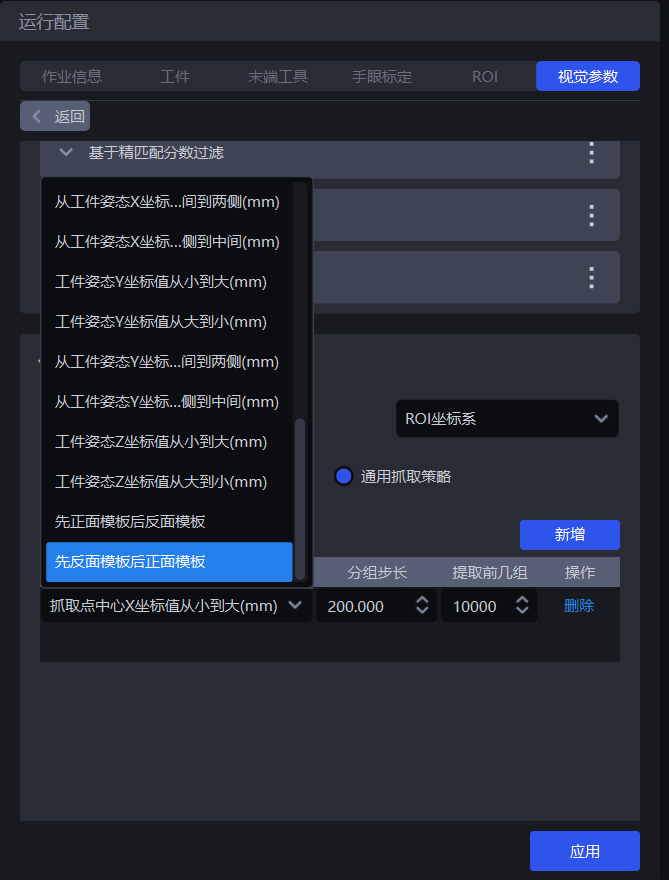Open the ROI坐标系 dropdown
The height and width of the screenshot is (880, 669).
[x=507, y=419]
